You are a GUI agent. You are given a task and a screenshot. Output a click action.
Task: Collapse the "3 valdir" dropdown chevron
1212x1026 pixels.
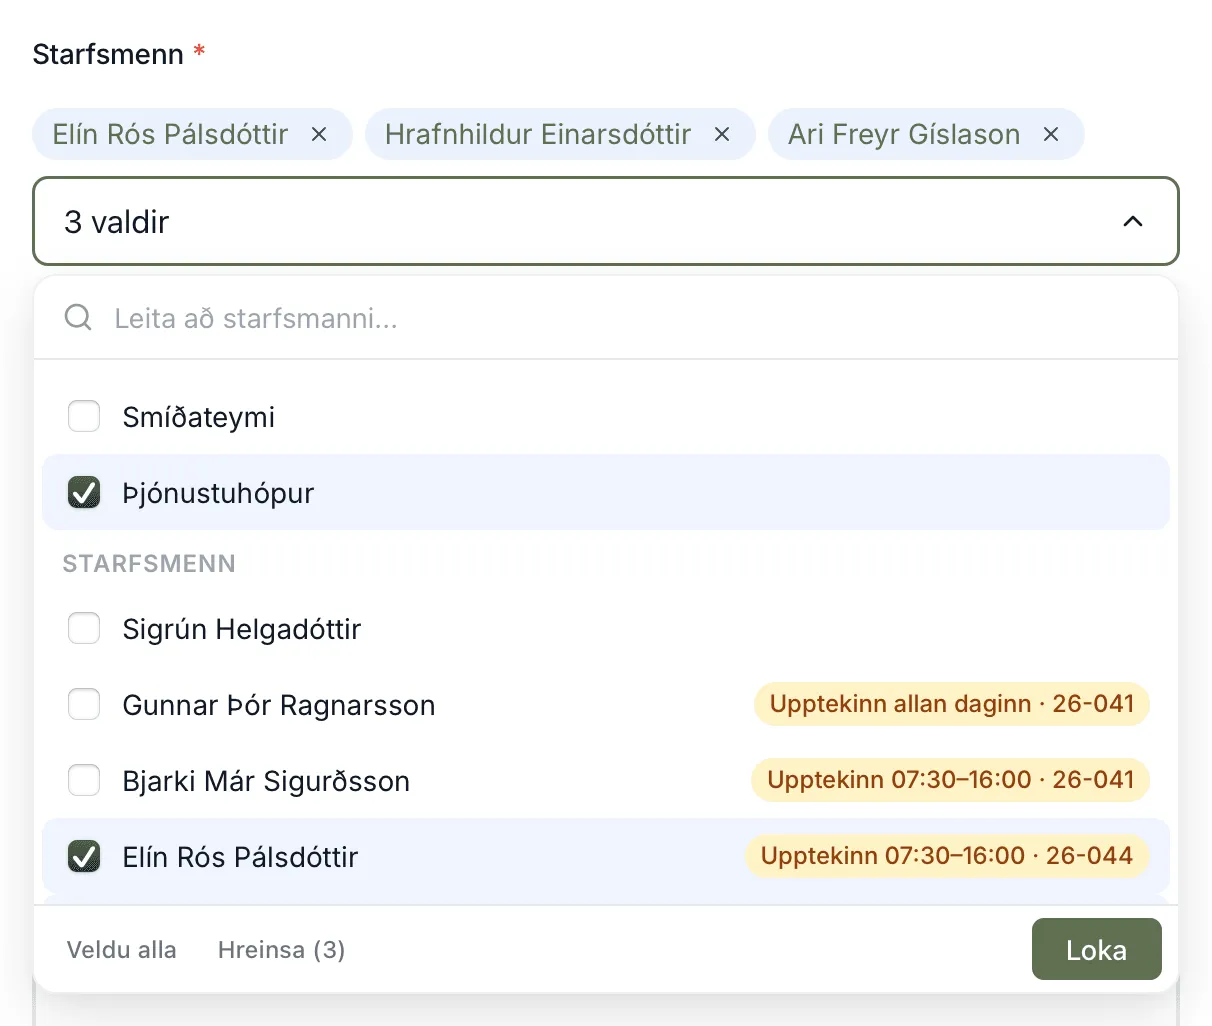click(x=1132, y=221)
